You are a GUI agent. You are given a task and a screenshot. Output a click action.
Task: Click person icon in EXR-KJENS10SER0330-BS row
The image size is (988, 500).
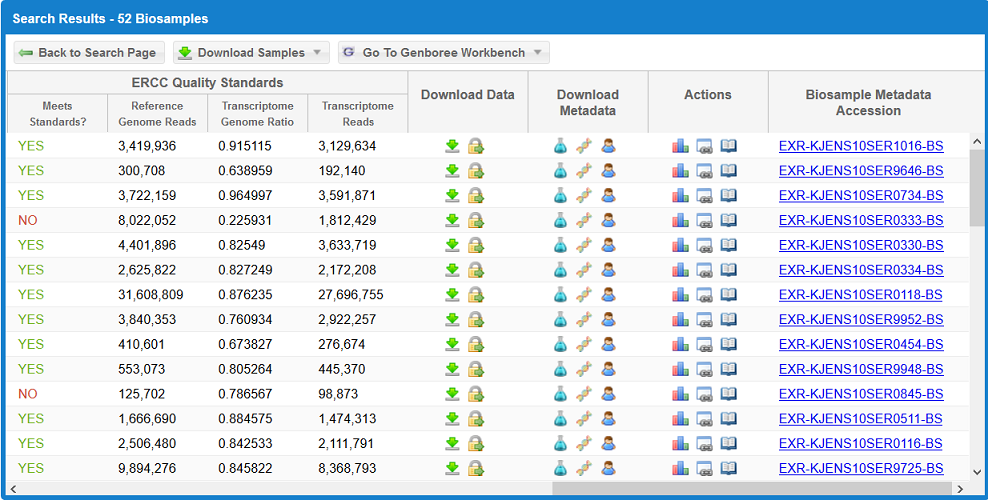click(608, 245)
